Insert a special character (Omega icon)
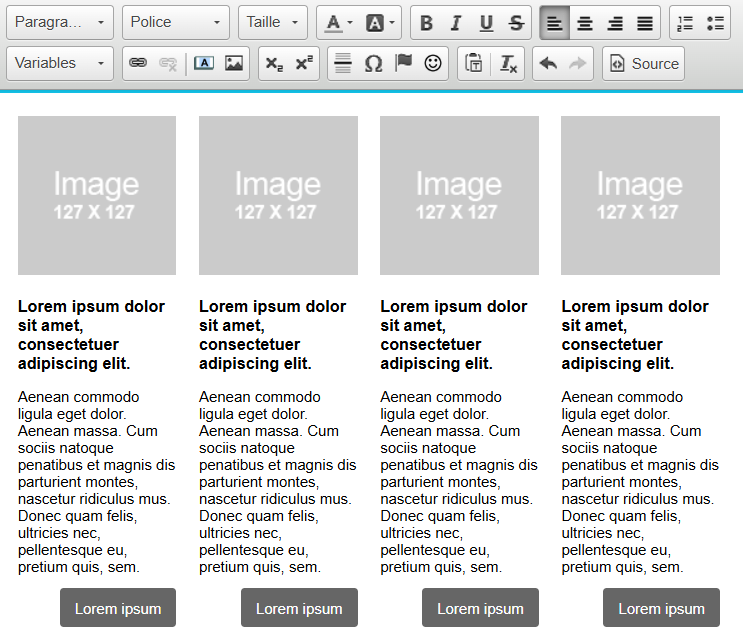743x638 pixels. (373, 63)
